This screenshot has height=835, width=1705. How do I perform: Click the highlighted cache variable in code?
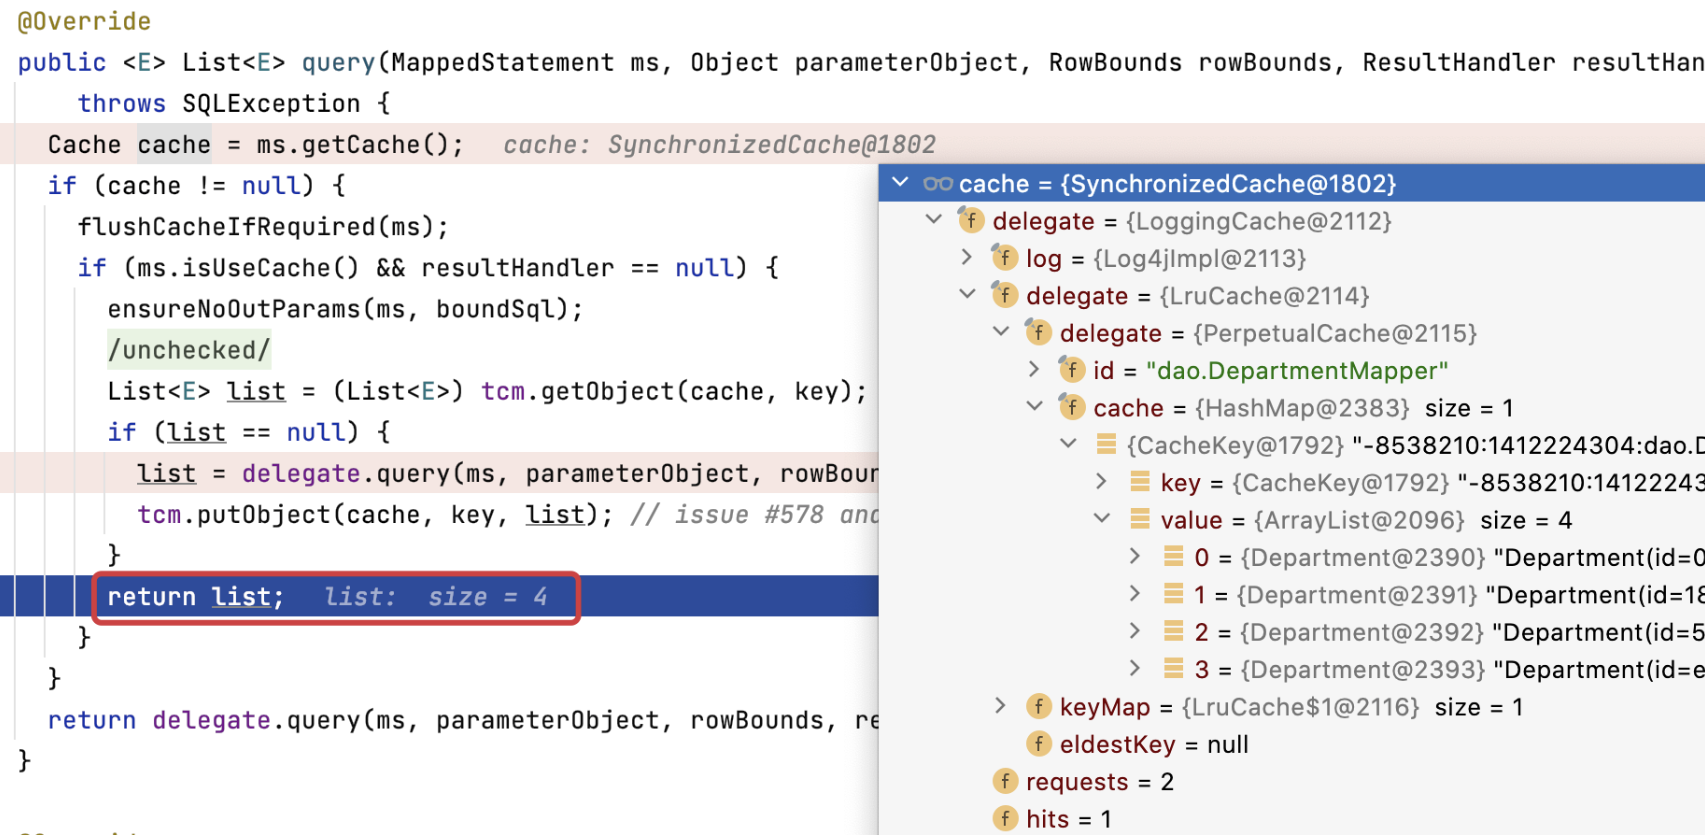coord(174,145)
